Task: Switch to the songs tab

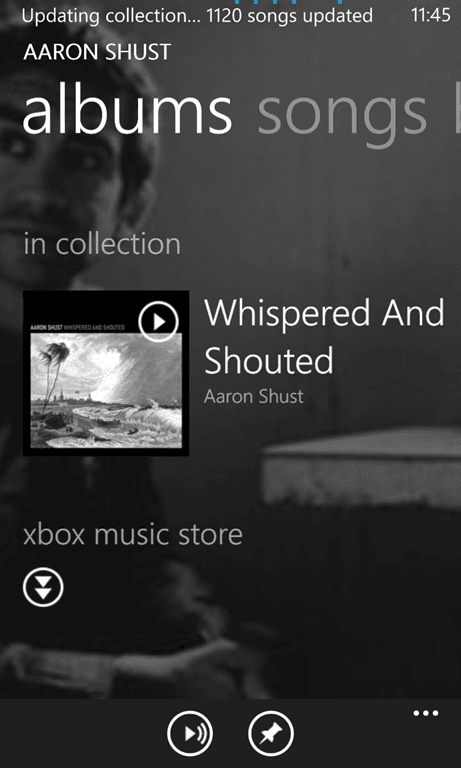Action: pos(342,112)
